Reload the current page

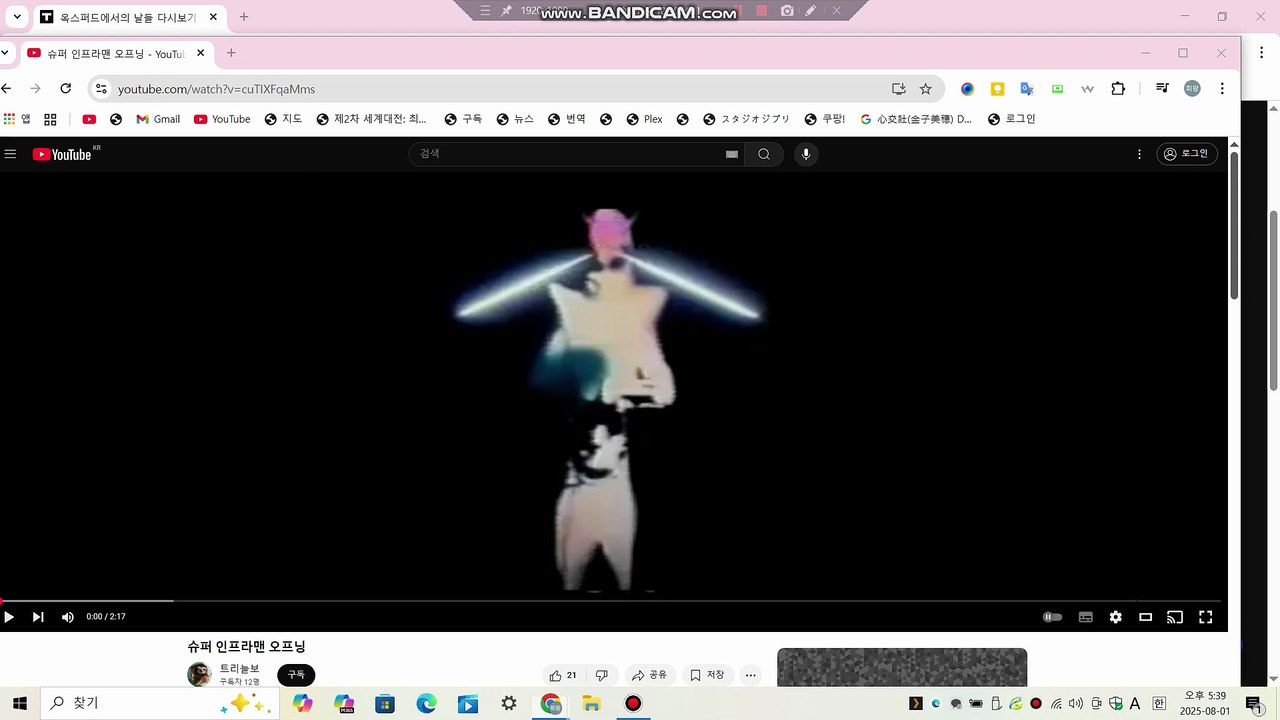pyautogui.click(x=66, y=89)
